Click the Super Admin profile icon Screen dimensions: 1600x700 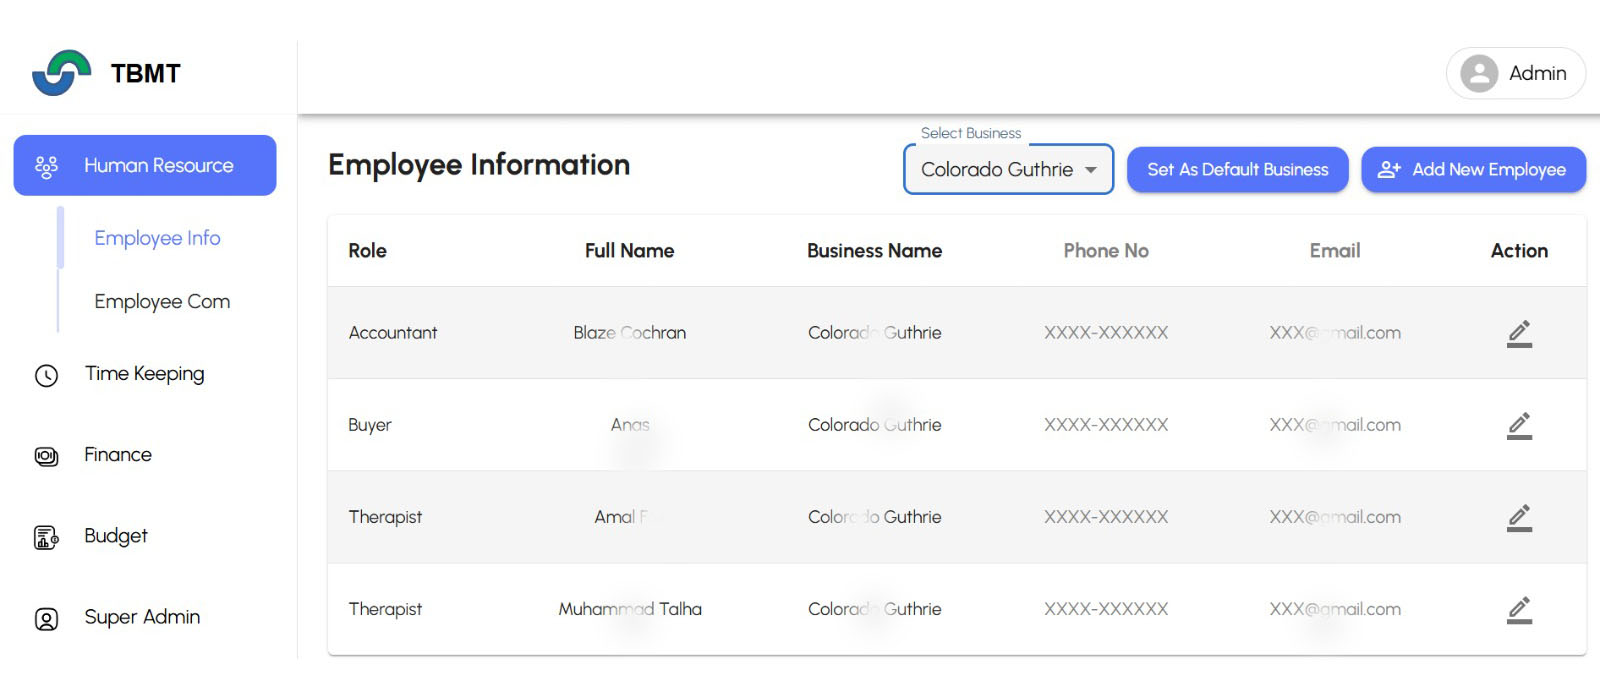tap(47, 619)
